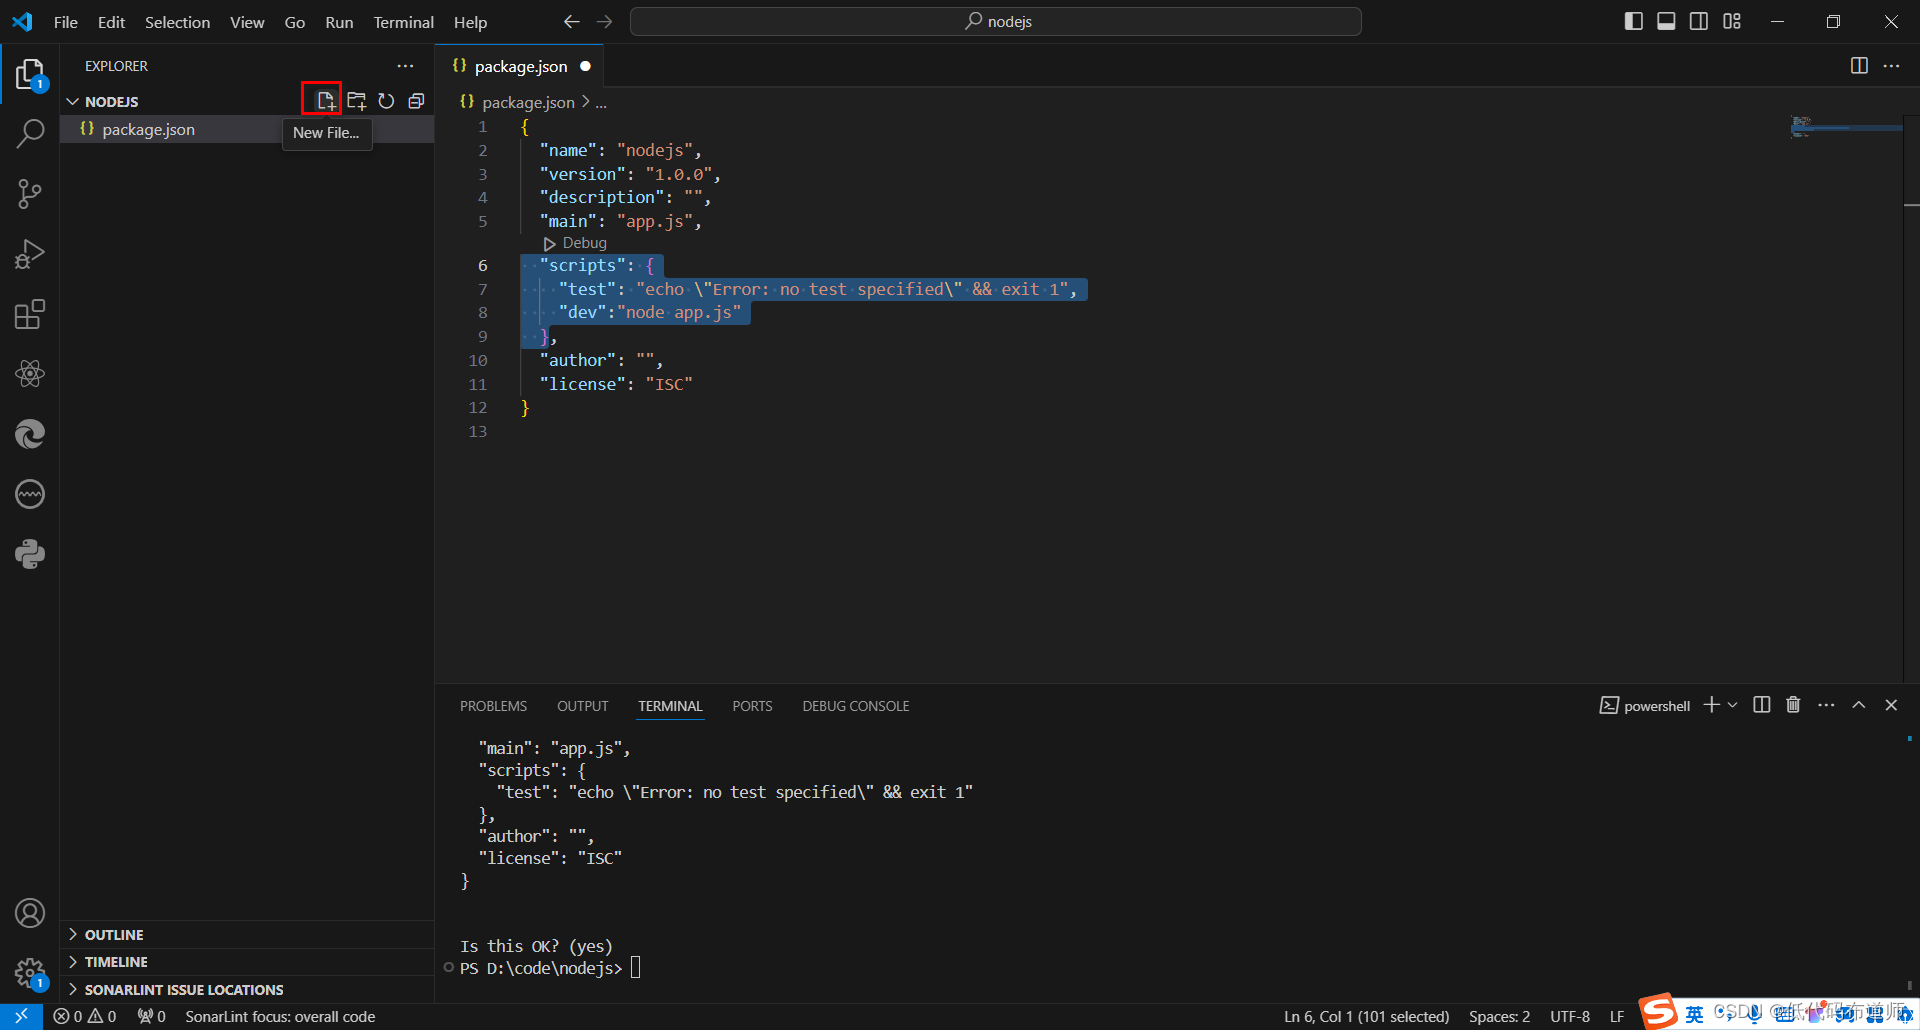Open the remote window indicator
This screenshot has height=1030, width=1920.
[x=21, y=1016]
